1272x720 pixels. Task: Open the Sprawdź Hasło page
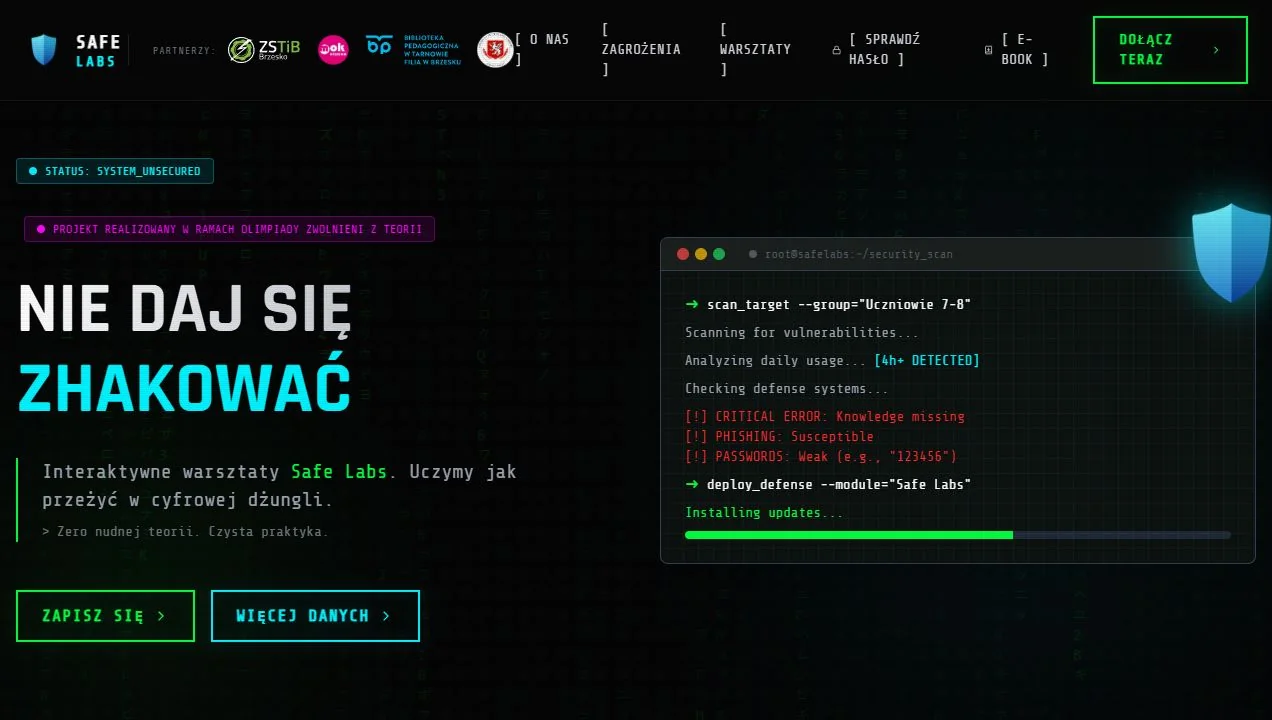pyautogui.click(x=885, y=49)
